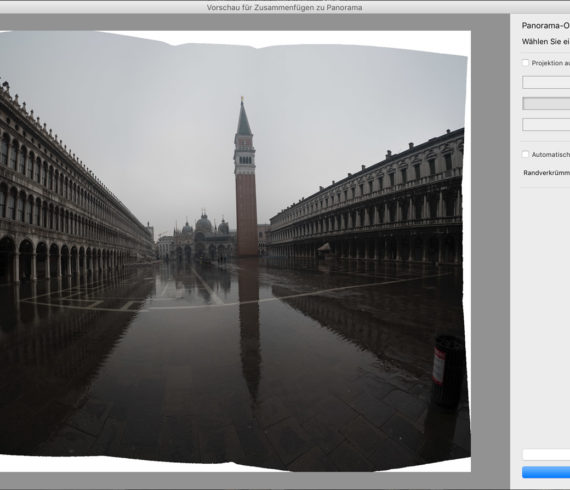570x490 pixels.
Task: Click the 'Panorama-O…' heading
Action: click(546, 25)
